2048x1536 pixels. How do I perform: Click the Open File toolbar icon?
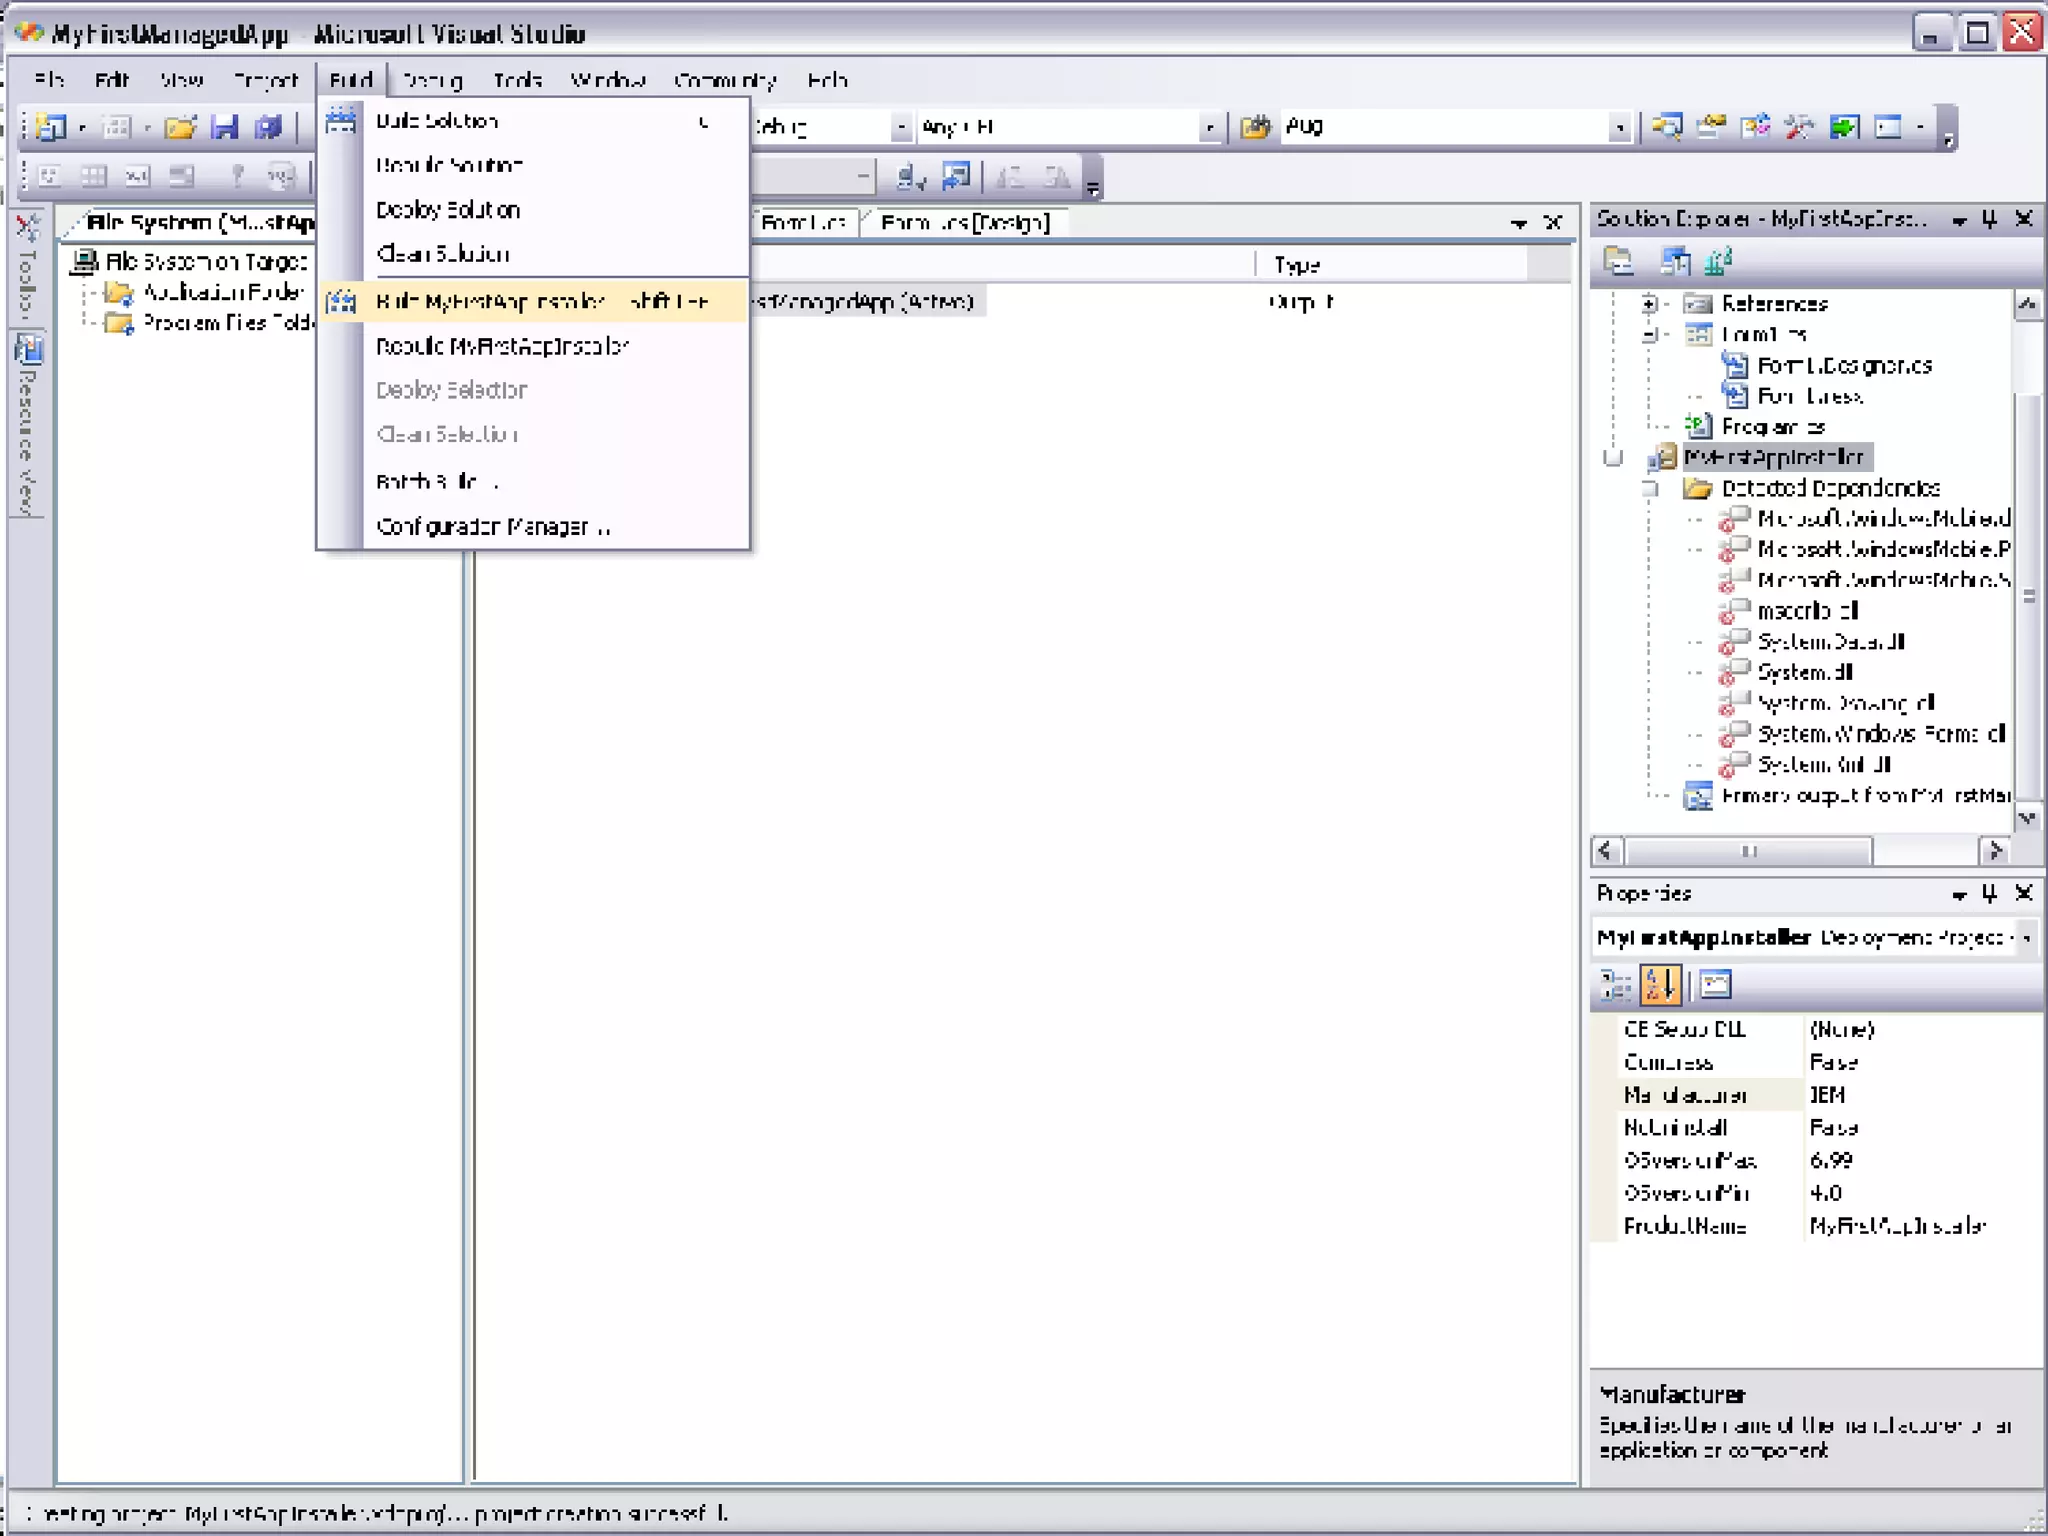(180, 127)
